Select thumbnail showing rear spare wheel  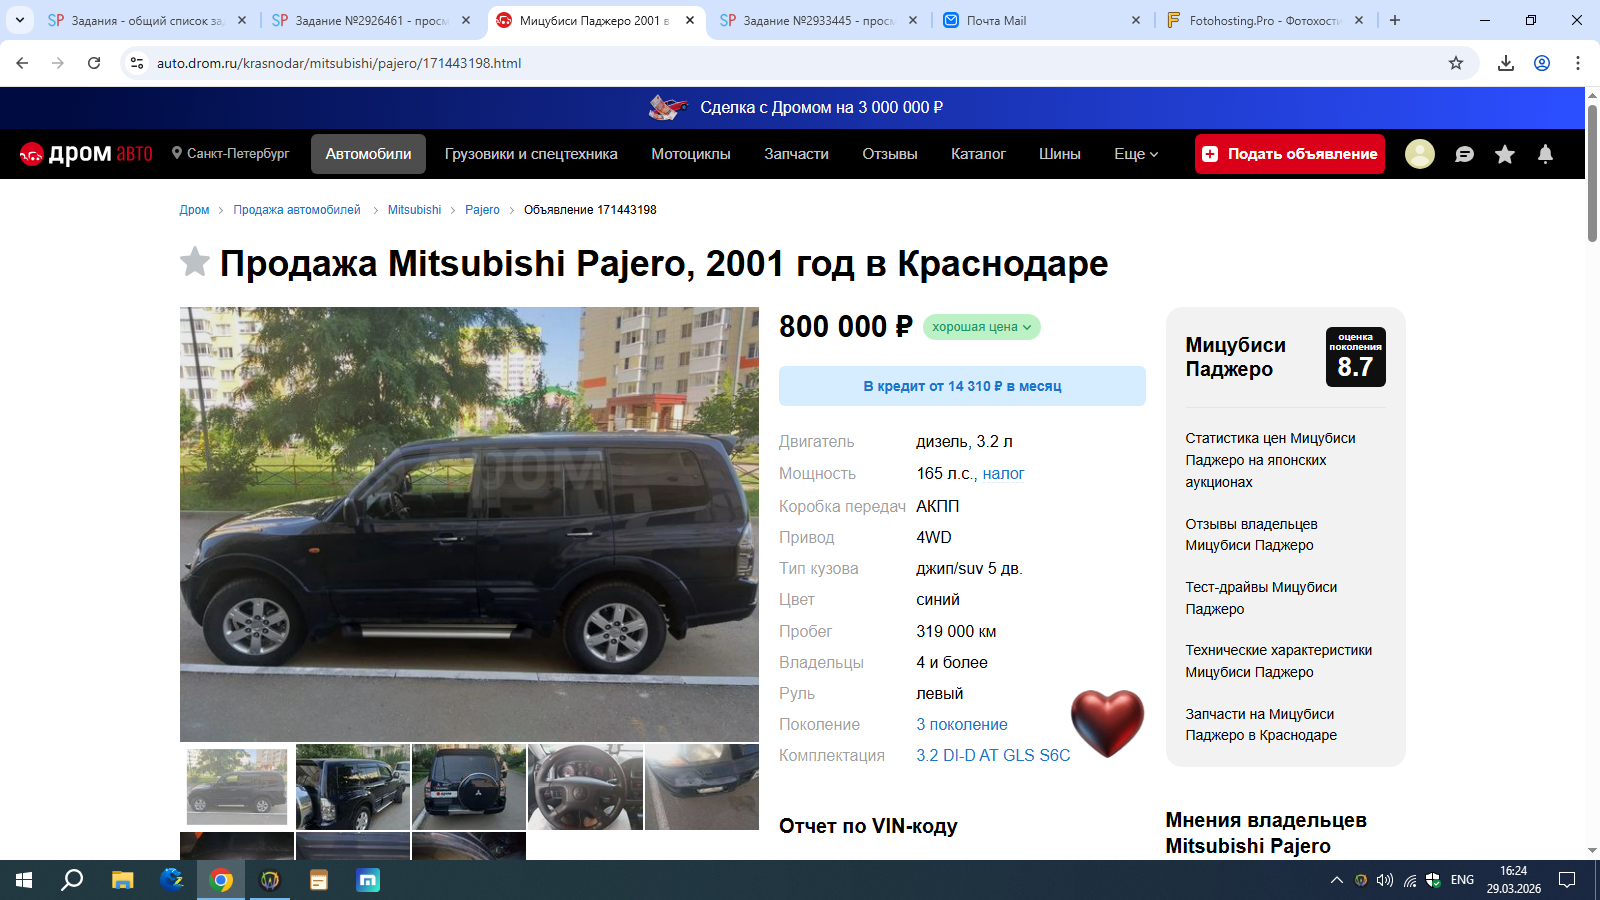pos(469,787)
